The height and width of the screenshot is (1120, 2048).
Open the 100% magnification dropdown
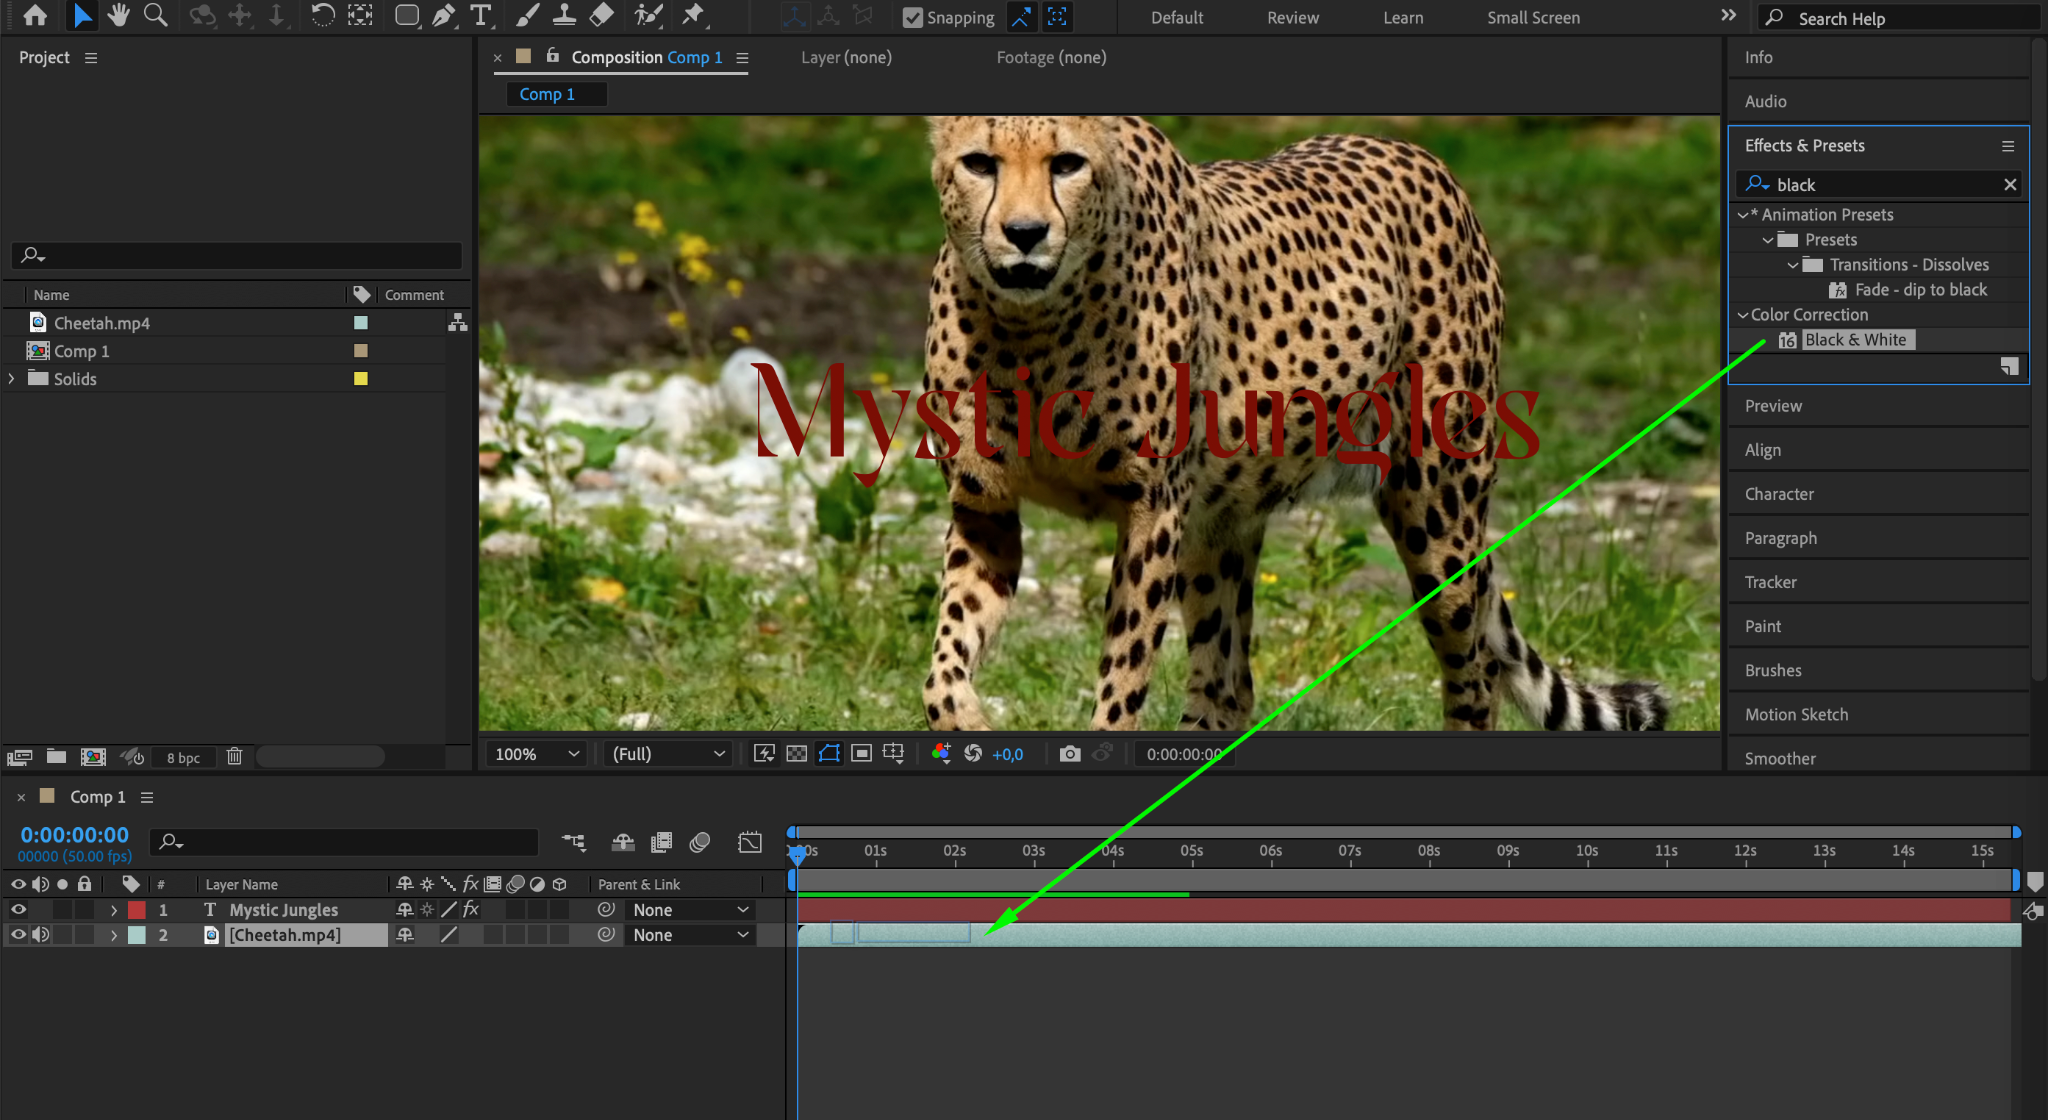[537, 754]
